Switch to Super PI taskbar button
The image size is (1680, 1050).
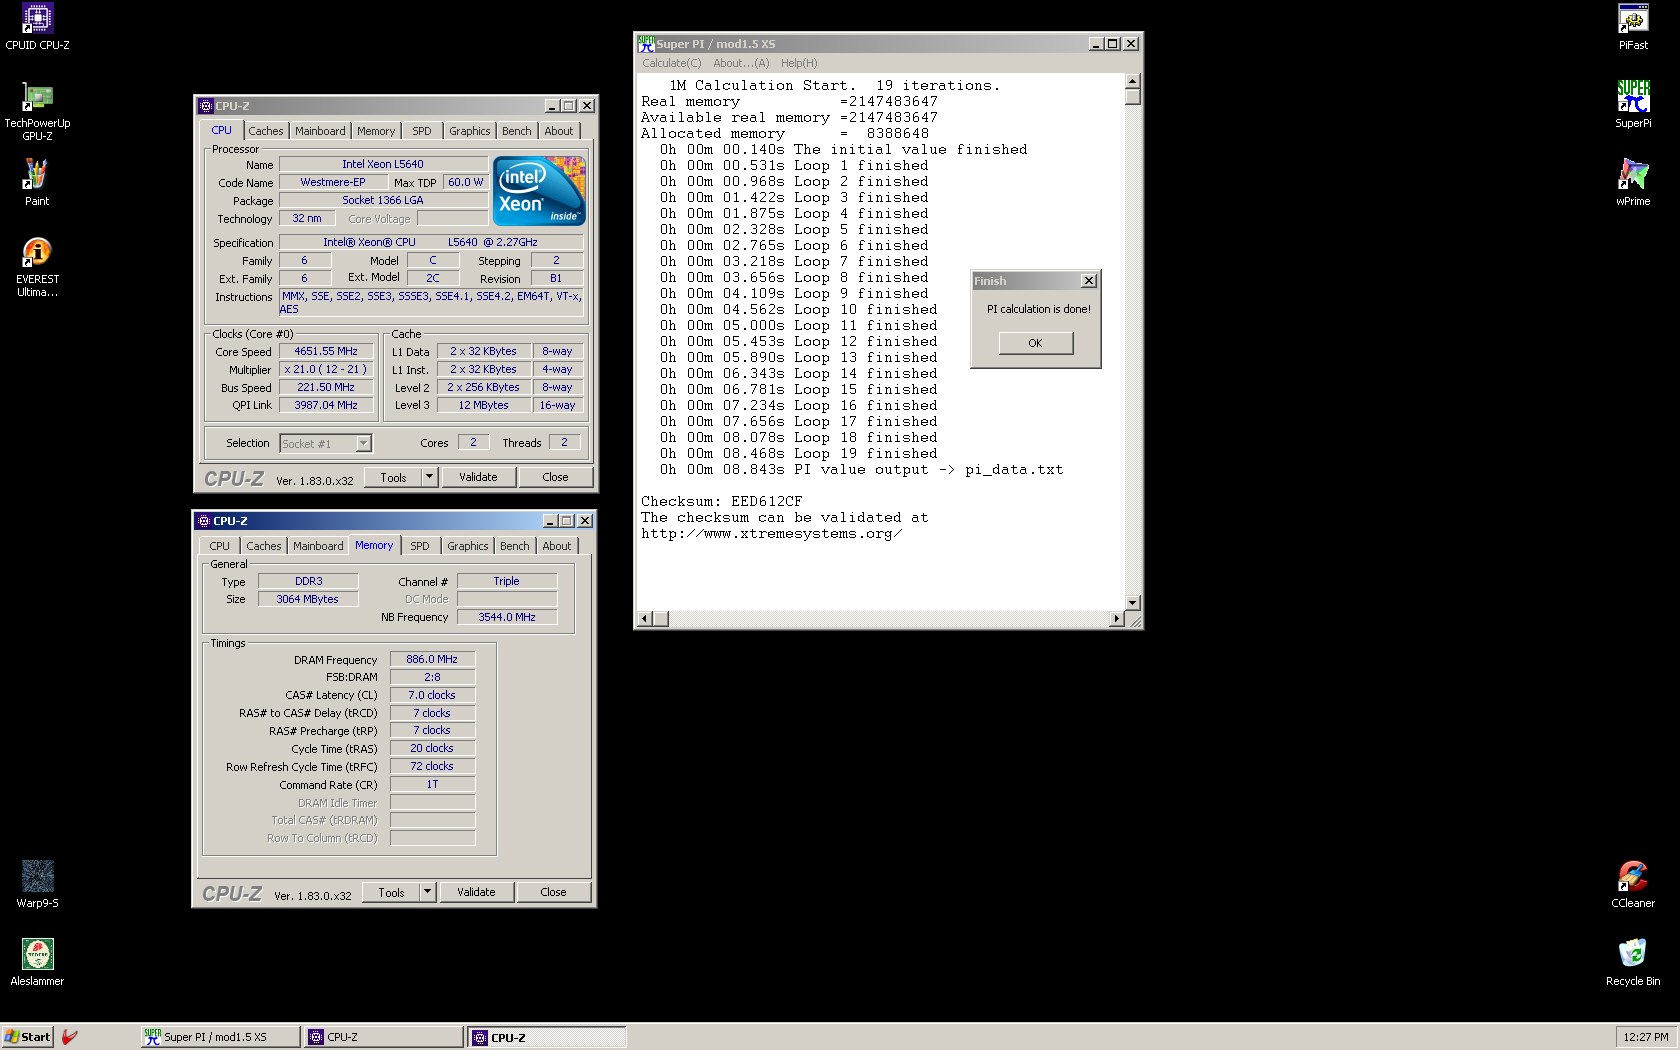tap(221, 1037)
